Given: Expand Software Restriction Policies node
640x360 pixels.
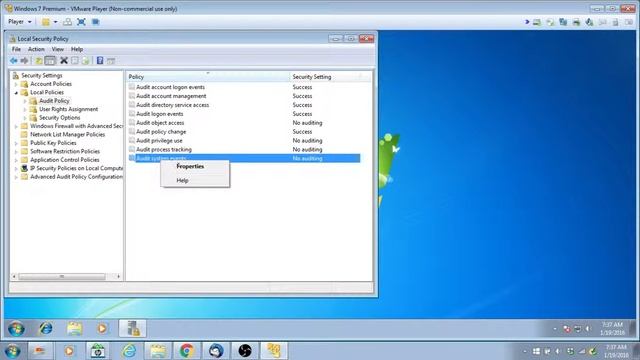Looking at the screenshot, I should point(16,152).
